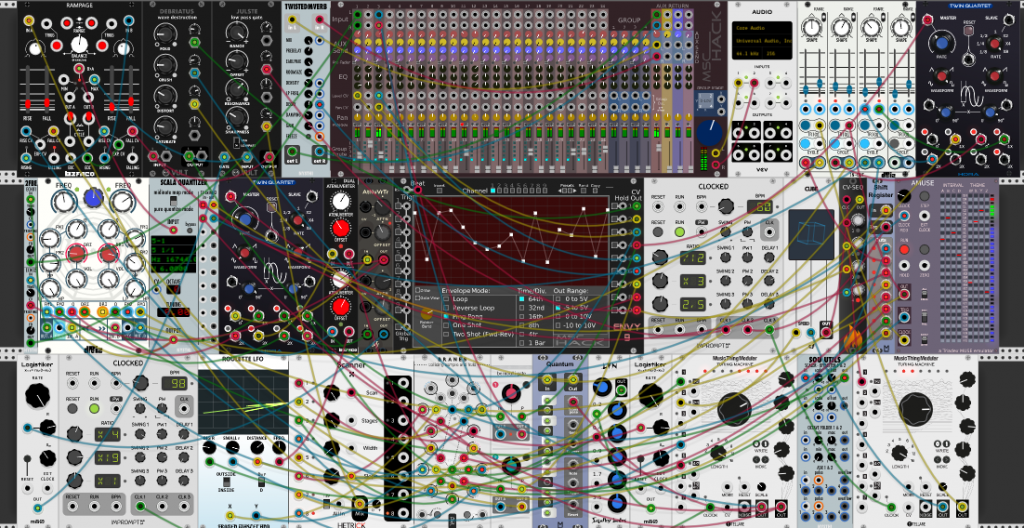Click the CLK 3 output jack on the Clocked beside Cube

(x=769, y=329)
